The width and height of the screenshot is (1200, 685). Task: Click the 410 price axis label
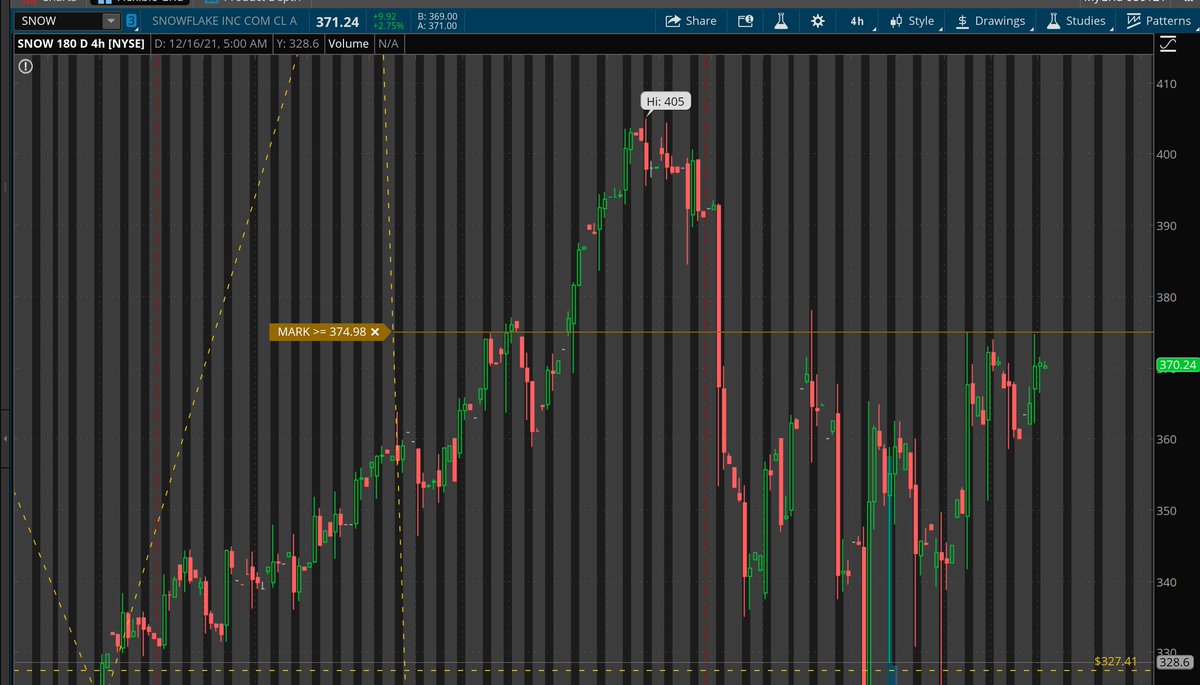click(1166, 84)
